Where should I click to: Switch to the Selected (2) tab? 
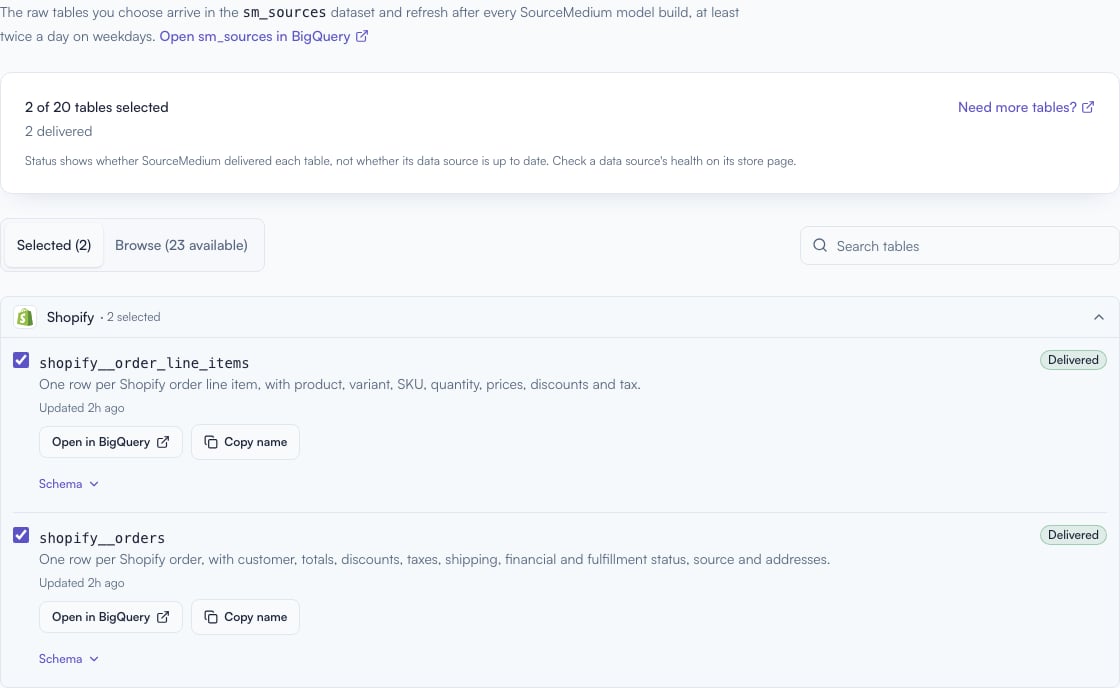pyautogui.click(x=54, y=245)
